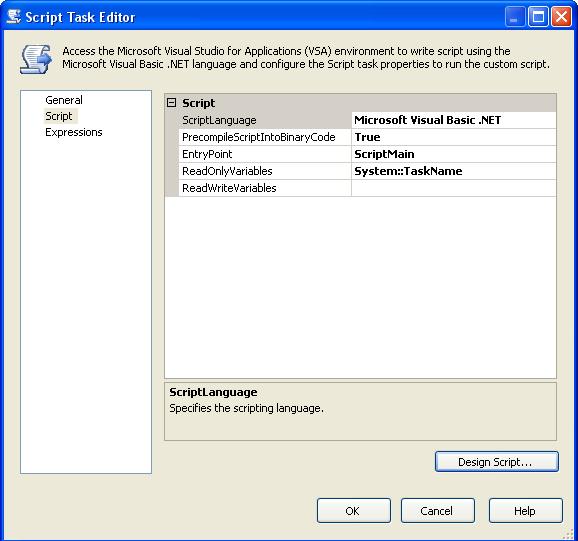
Task: Click the script scroll icon beside description
Action: (x=36, y=59)
